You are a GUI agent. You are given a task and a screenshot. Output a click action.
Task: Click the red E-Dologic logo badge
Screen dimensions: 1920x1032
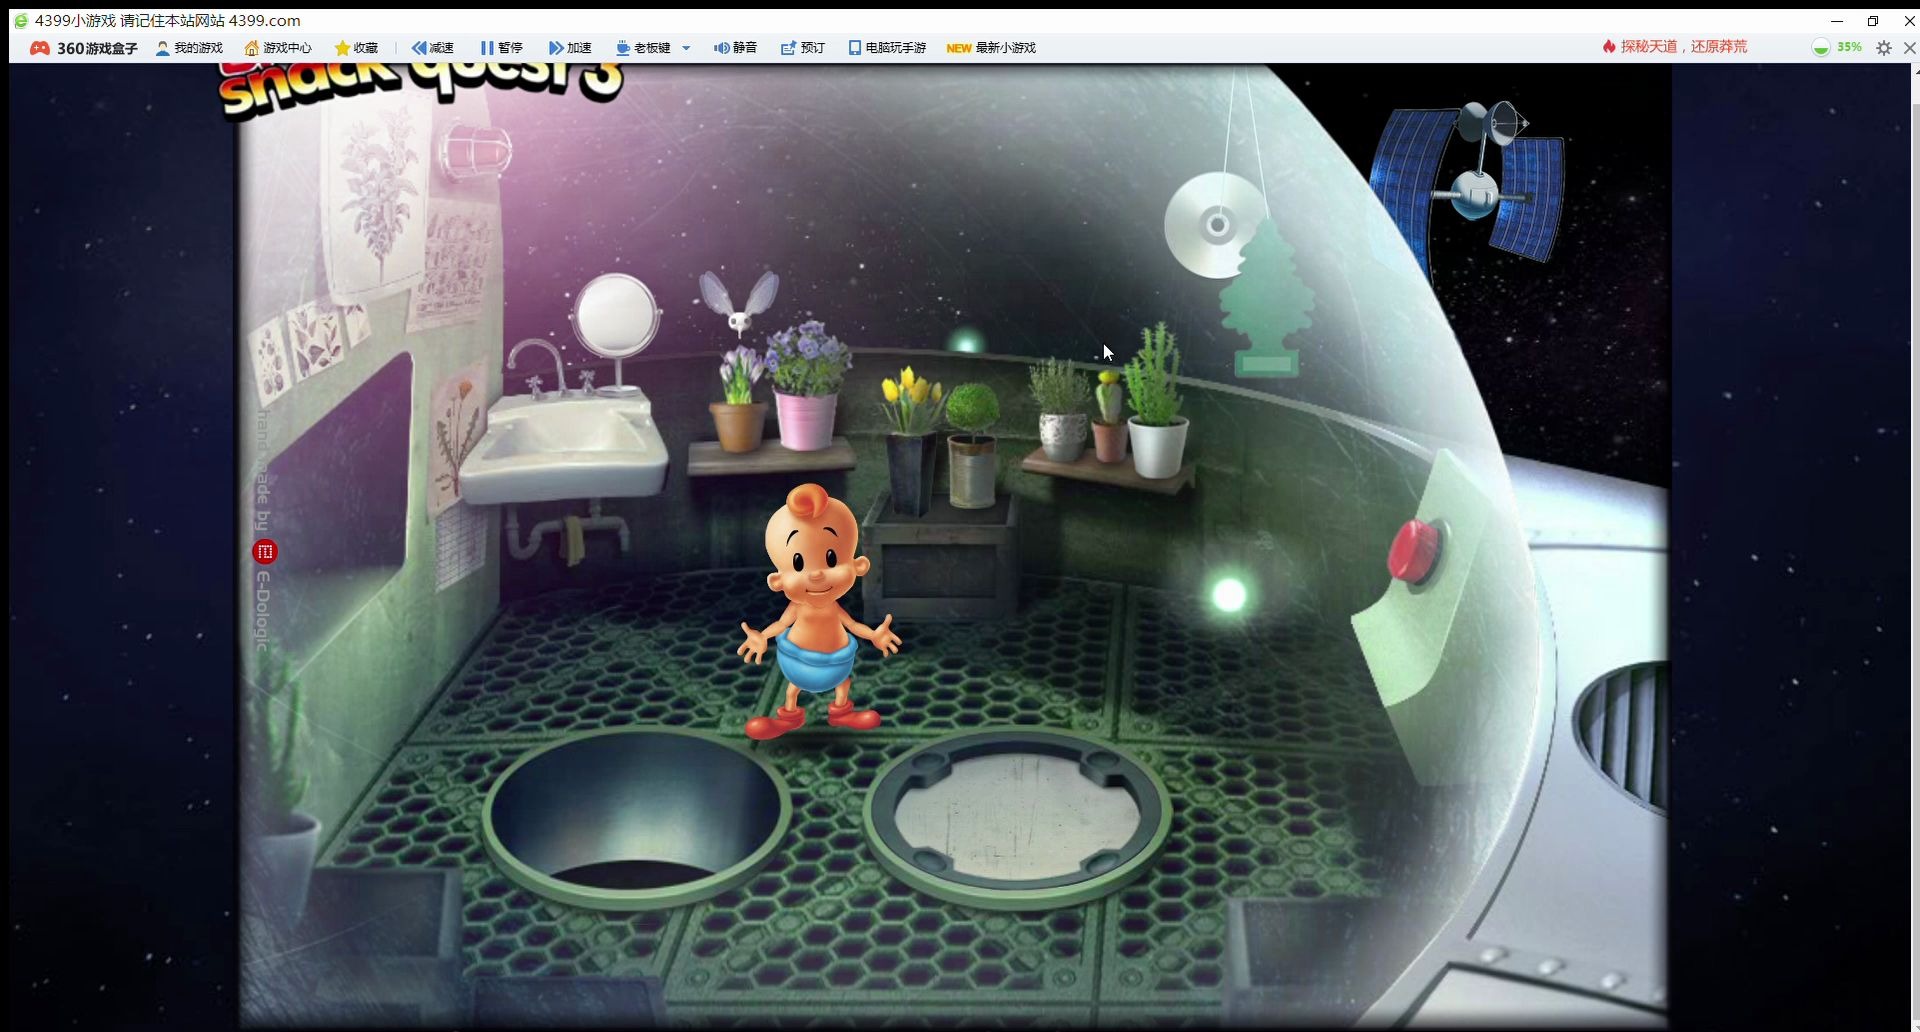pos(265,551)
